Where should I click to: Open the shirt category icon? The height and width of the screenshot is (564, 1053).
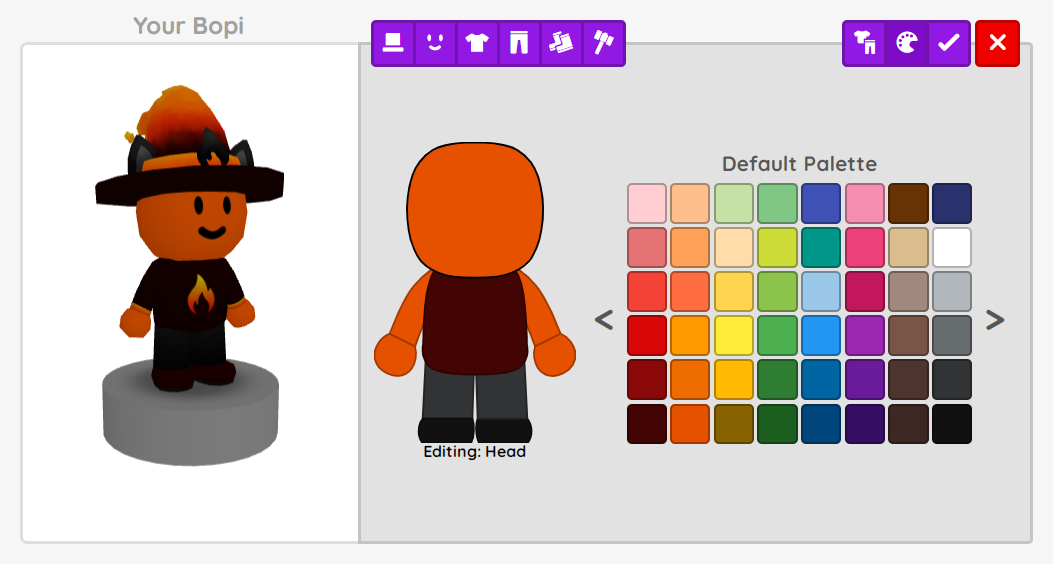point(477,44)
